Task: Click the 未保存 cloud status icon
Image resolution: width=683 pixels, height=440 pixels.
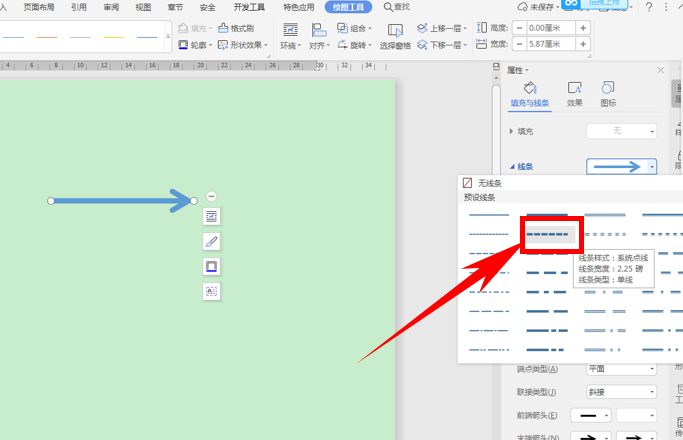Action: coord(523,7)
